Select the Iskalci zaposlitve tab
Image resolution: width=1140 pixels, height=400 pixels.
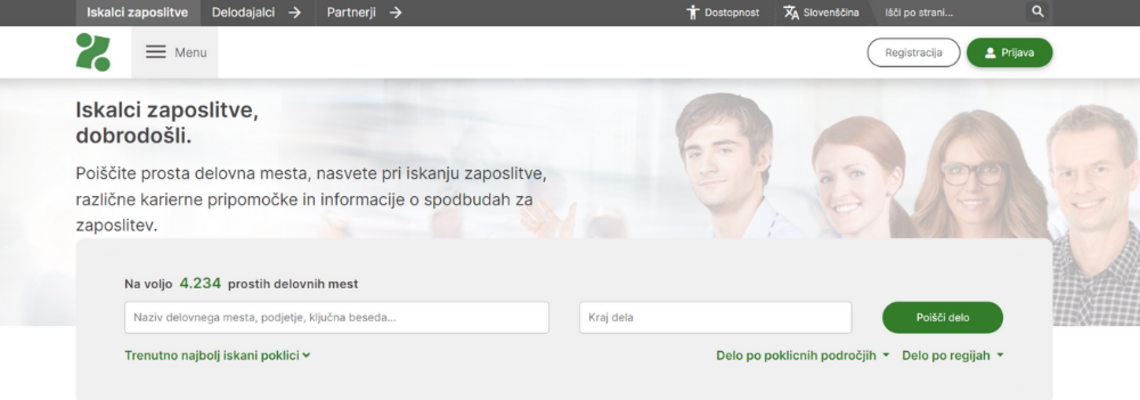(x=137, y=12)
